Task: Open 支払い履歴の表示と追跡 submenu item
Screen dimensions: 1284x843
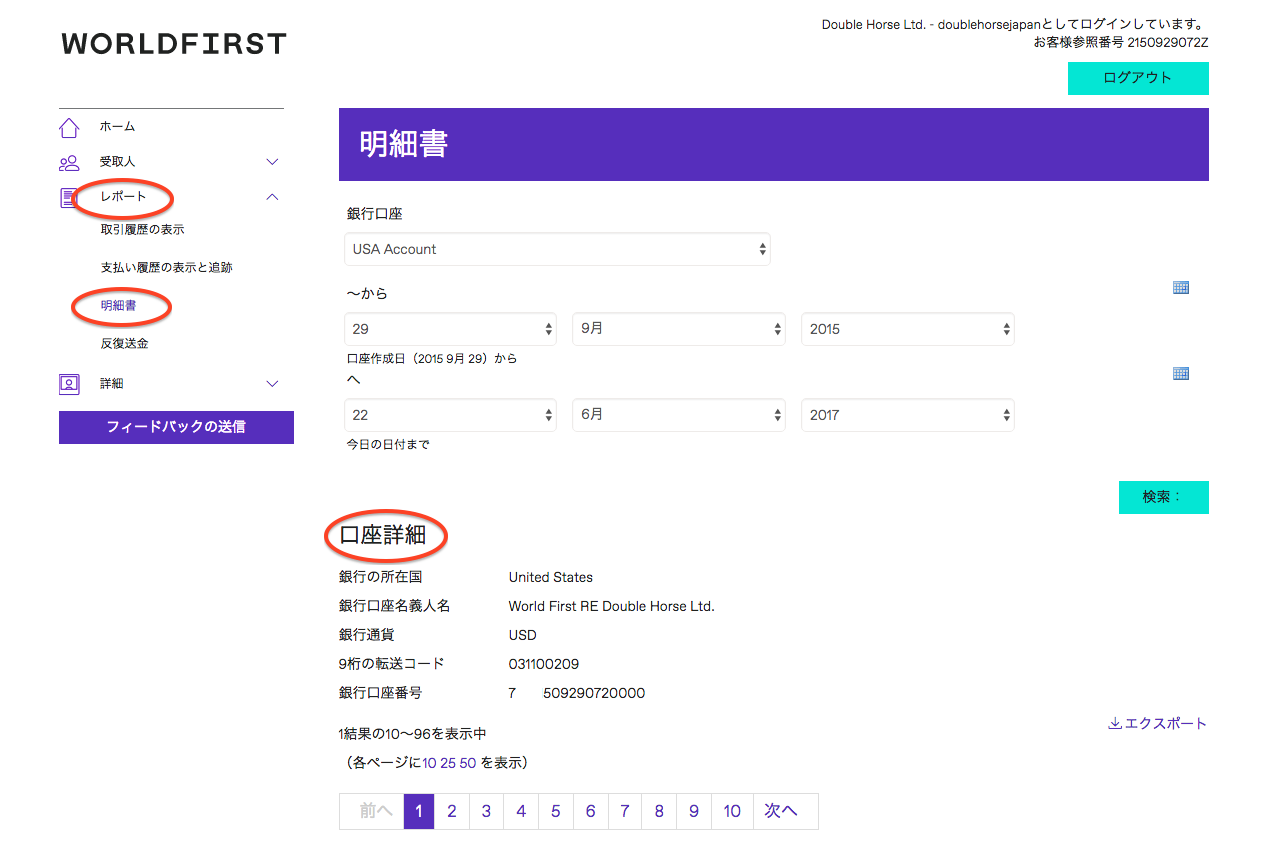Action: click(166, 268)
